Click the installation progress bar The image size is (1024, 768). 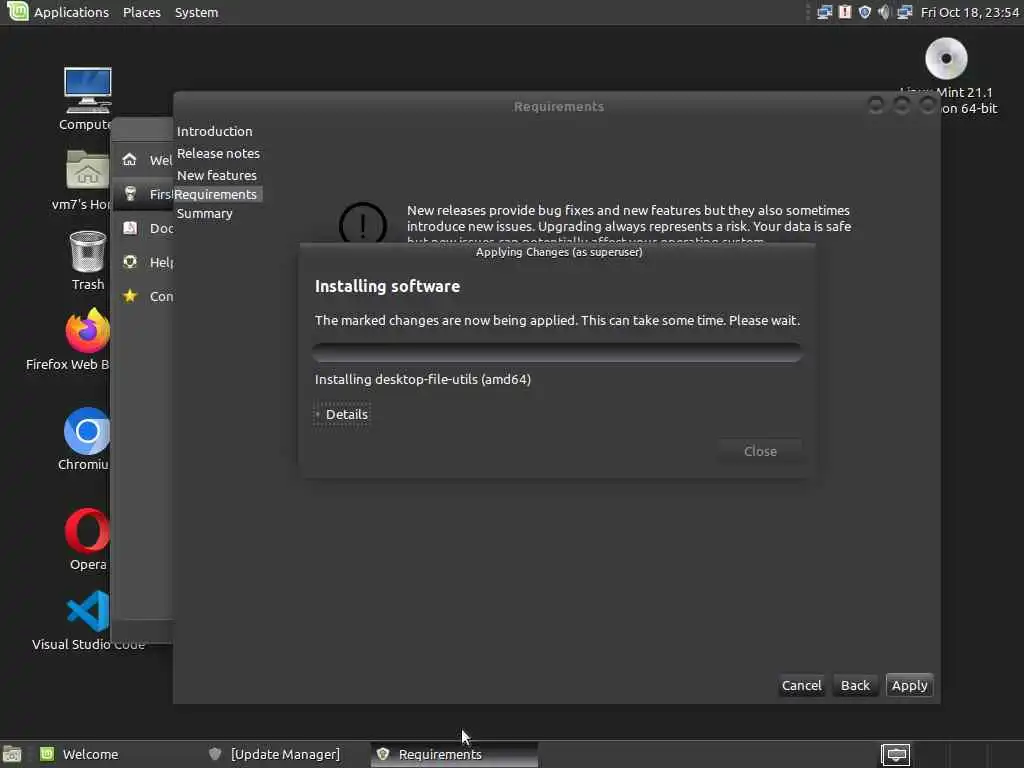click(x=557, y=353)
